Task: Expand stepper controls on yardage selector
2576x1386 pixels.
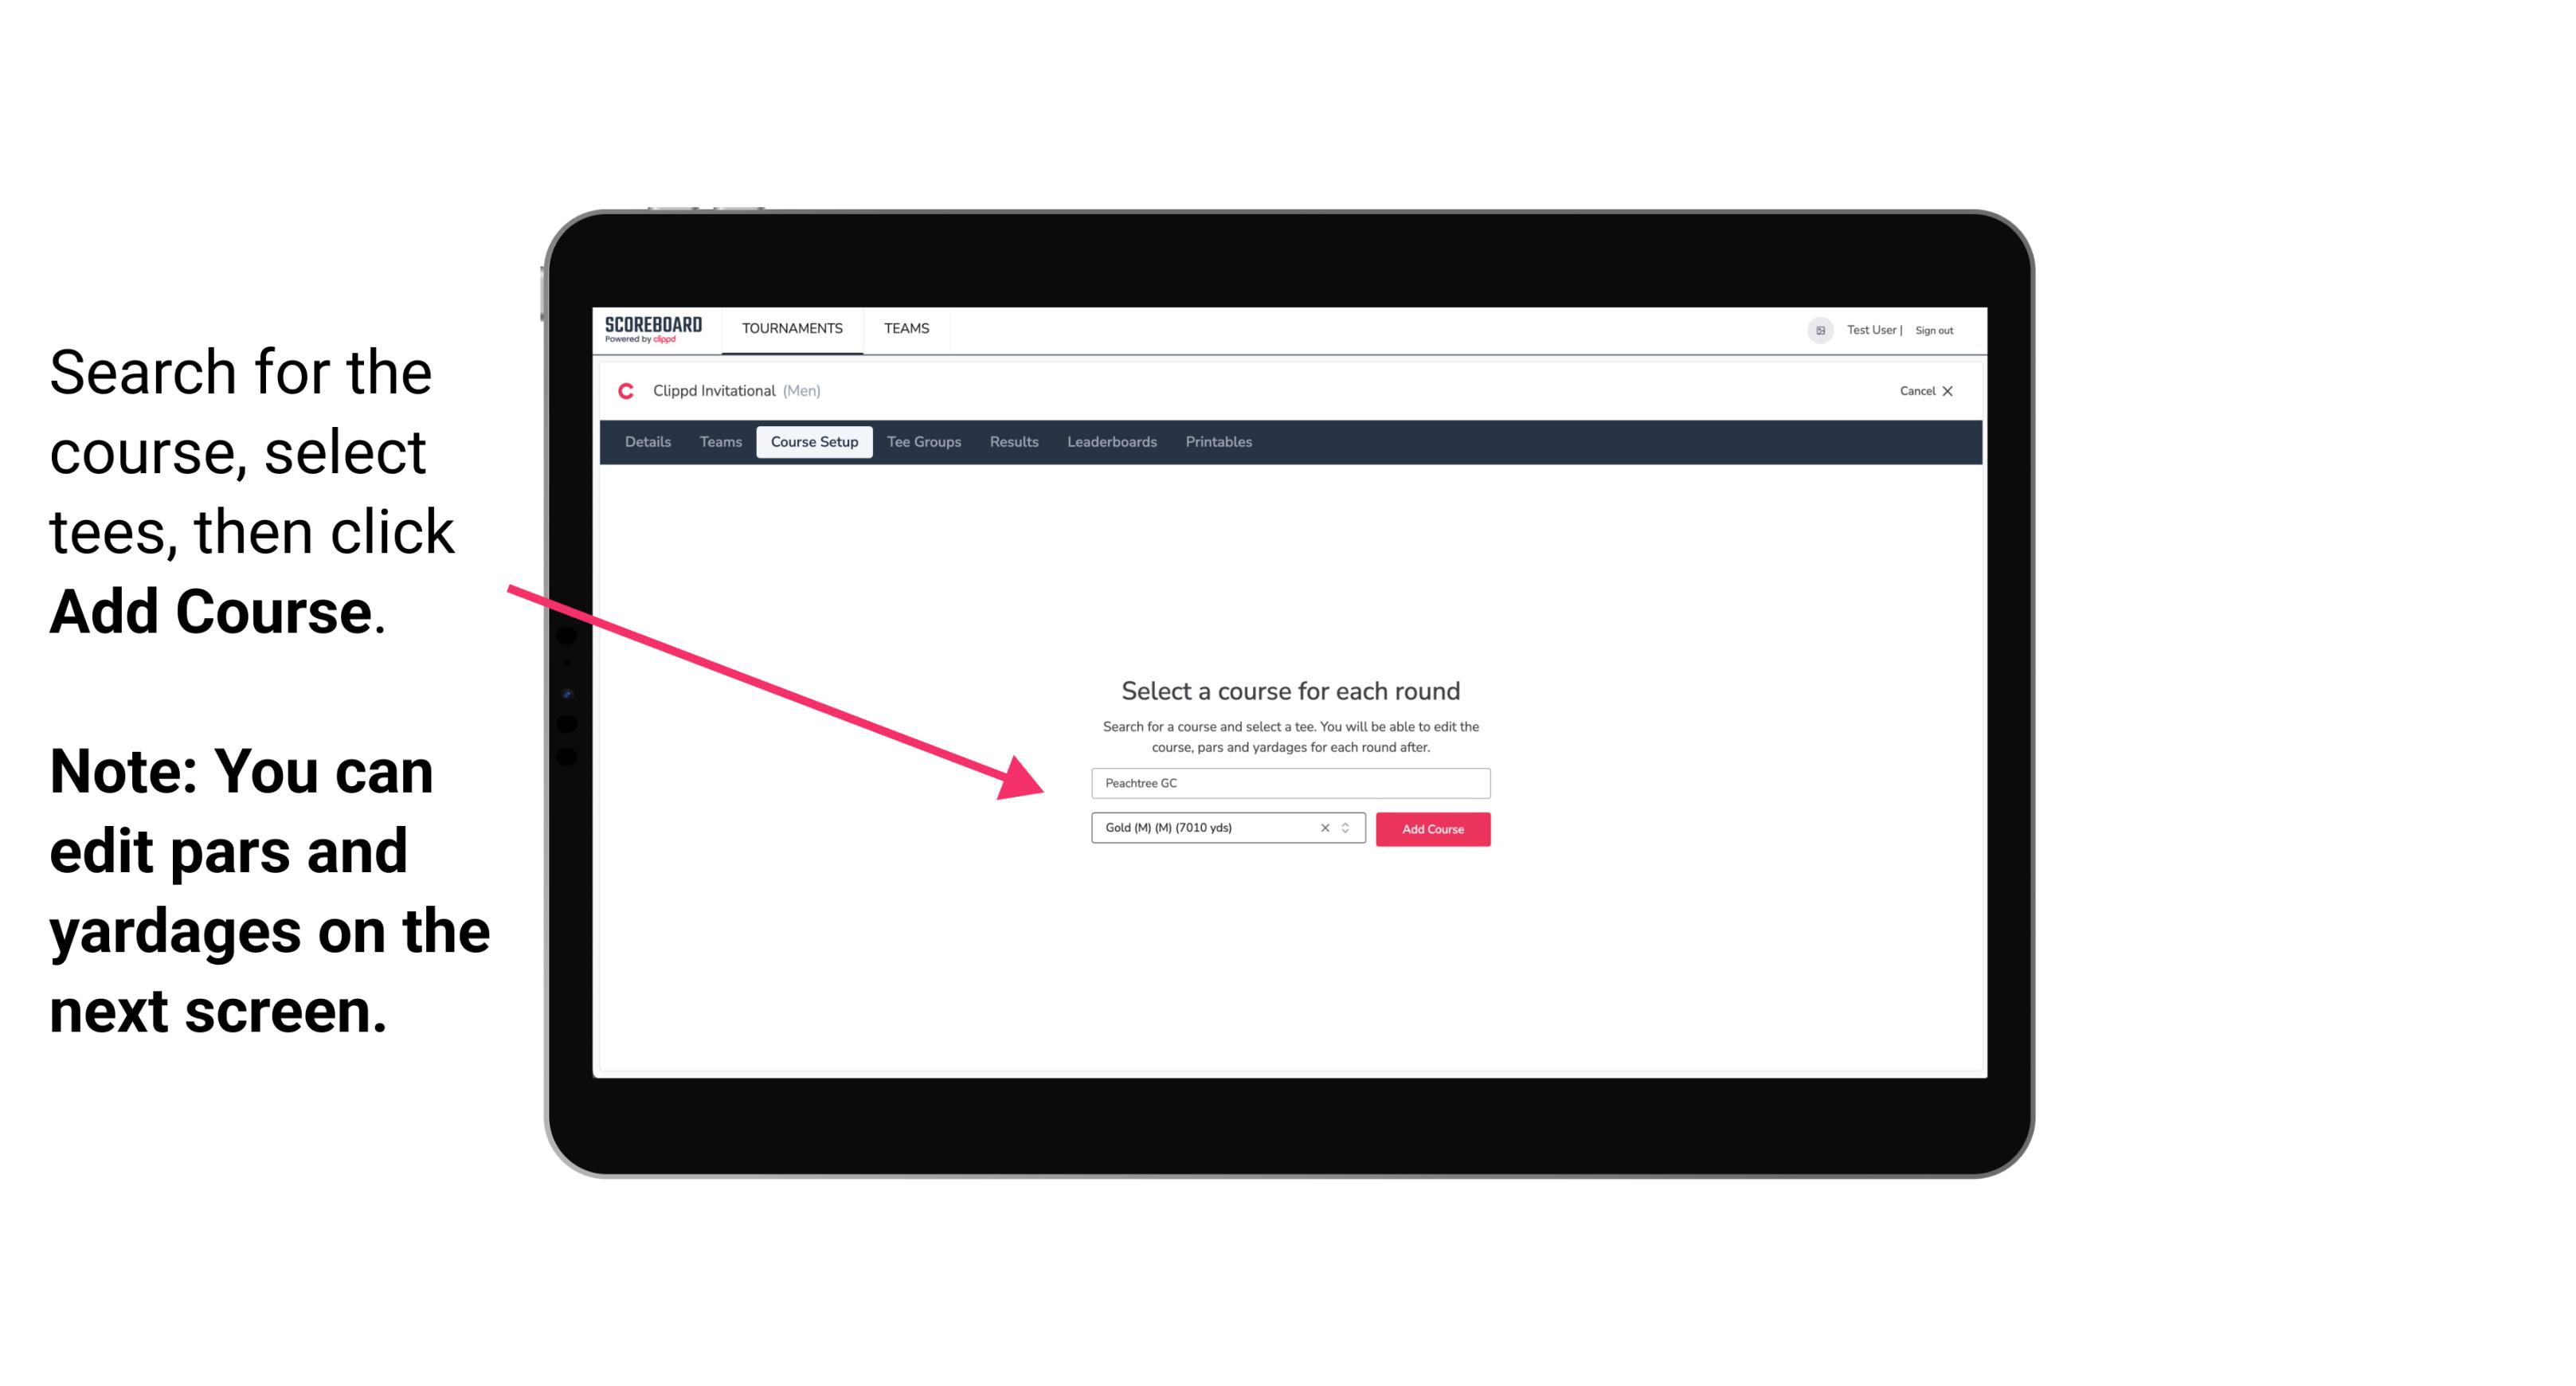Action: point(1348,829)
